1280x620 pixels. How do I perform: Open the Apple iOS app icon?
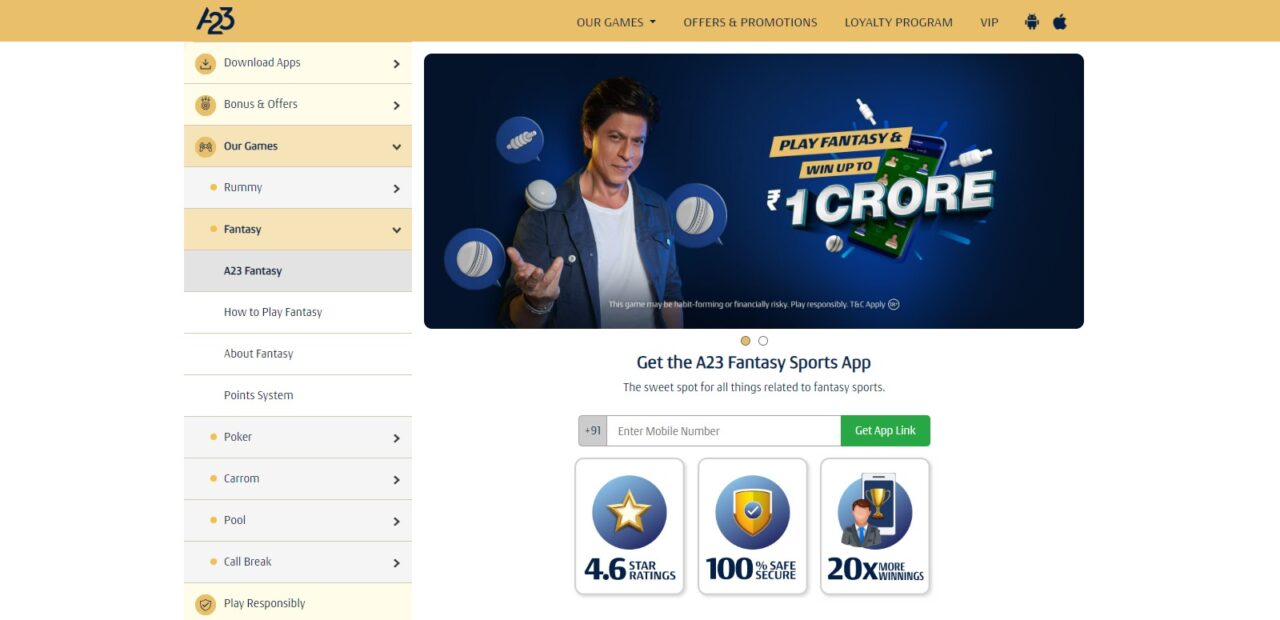(x=1060, y=22)
